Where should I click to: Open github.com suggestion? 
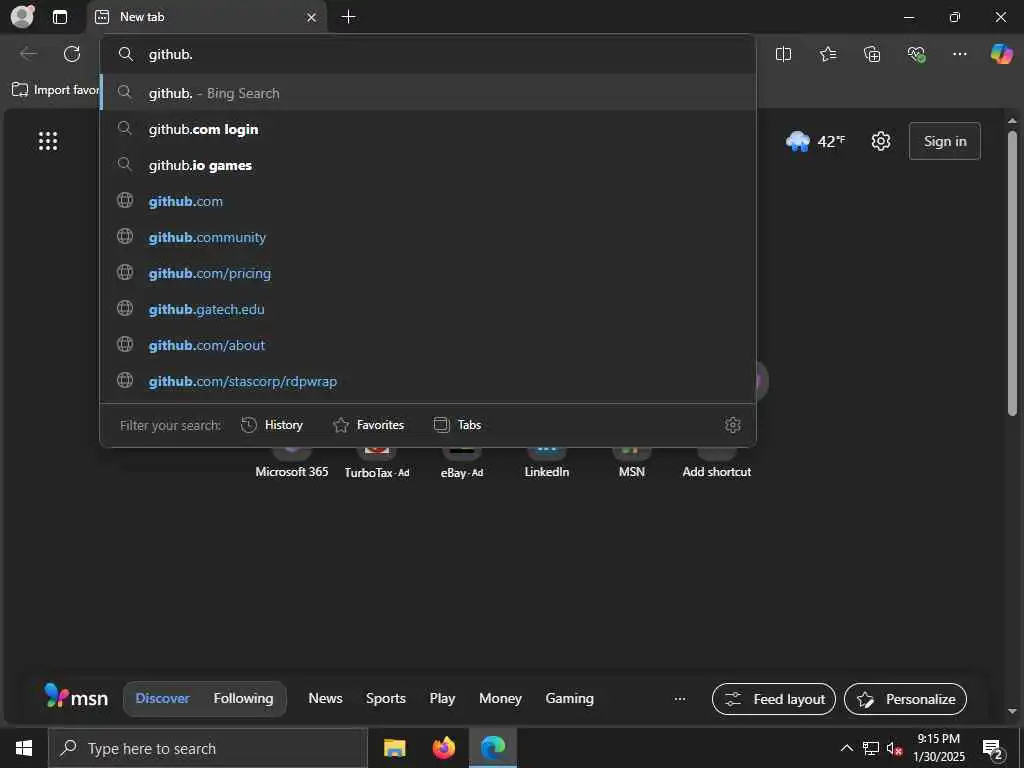click(428, 201)
